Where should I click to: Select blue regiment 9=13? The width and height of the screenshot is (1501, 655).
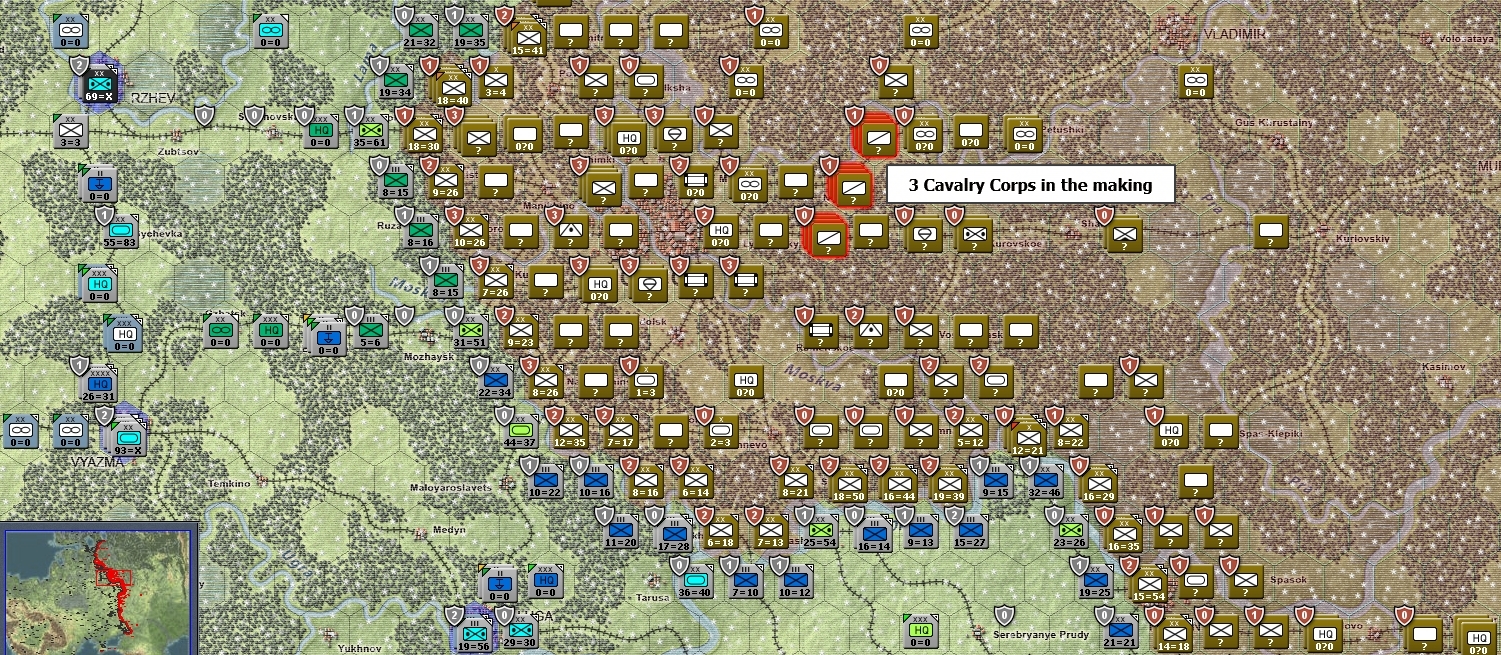point(920,530)
